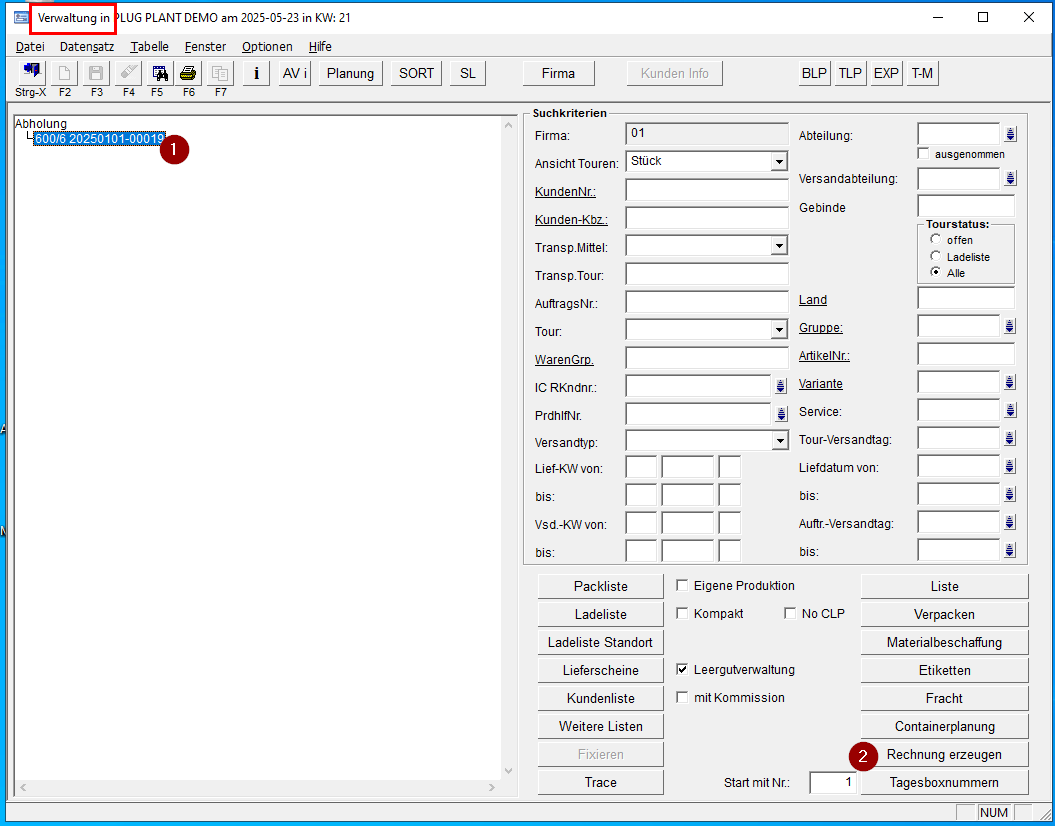Click the exit door icon (Strg-X)
This screenshot has height=826, width=1055.
tap(30, 73)
